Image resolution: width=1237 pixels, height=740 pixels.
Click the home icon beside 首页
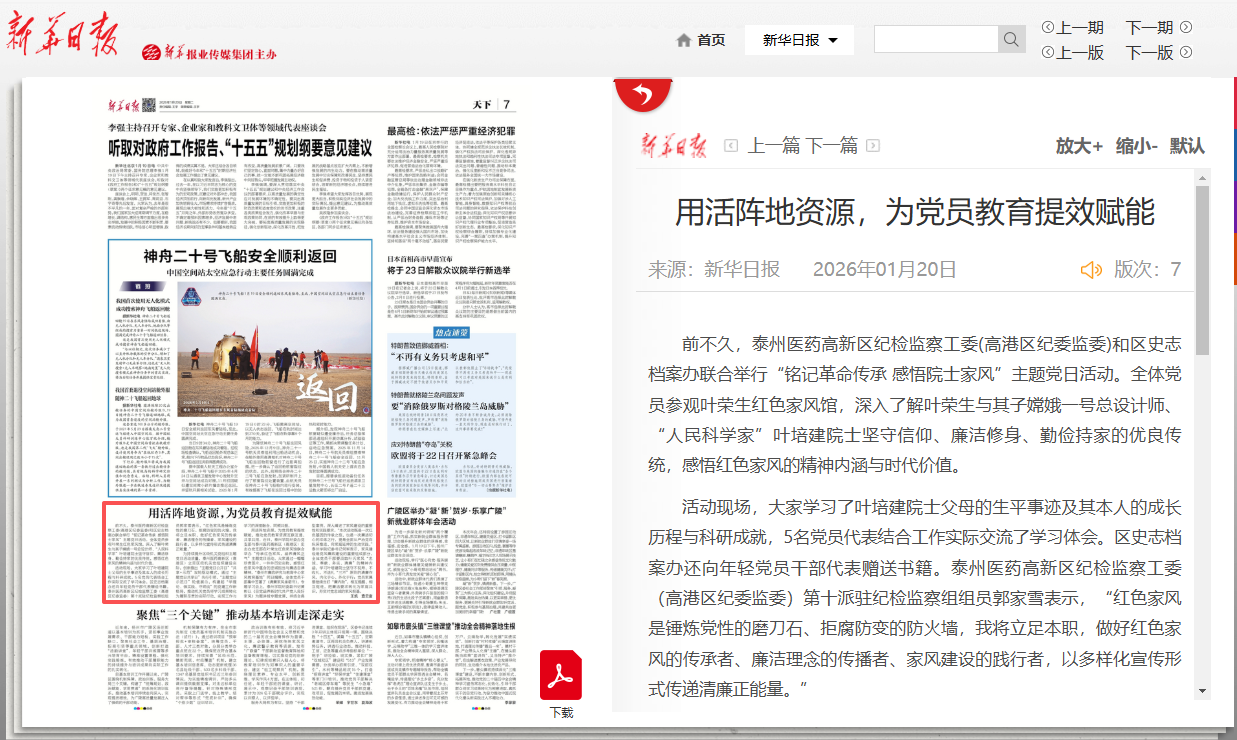click(684, 40)
